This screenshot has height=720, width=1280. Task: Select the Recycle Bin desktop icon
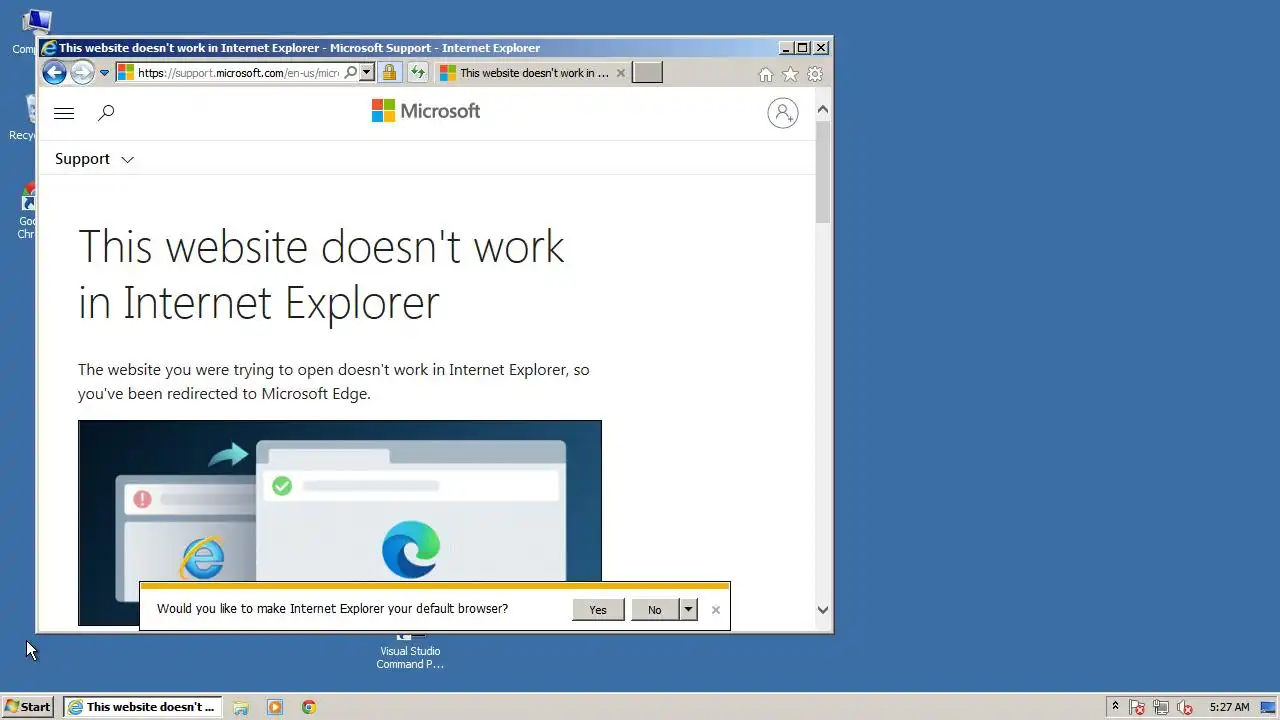pyautogui.click(x=23, y=118)
